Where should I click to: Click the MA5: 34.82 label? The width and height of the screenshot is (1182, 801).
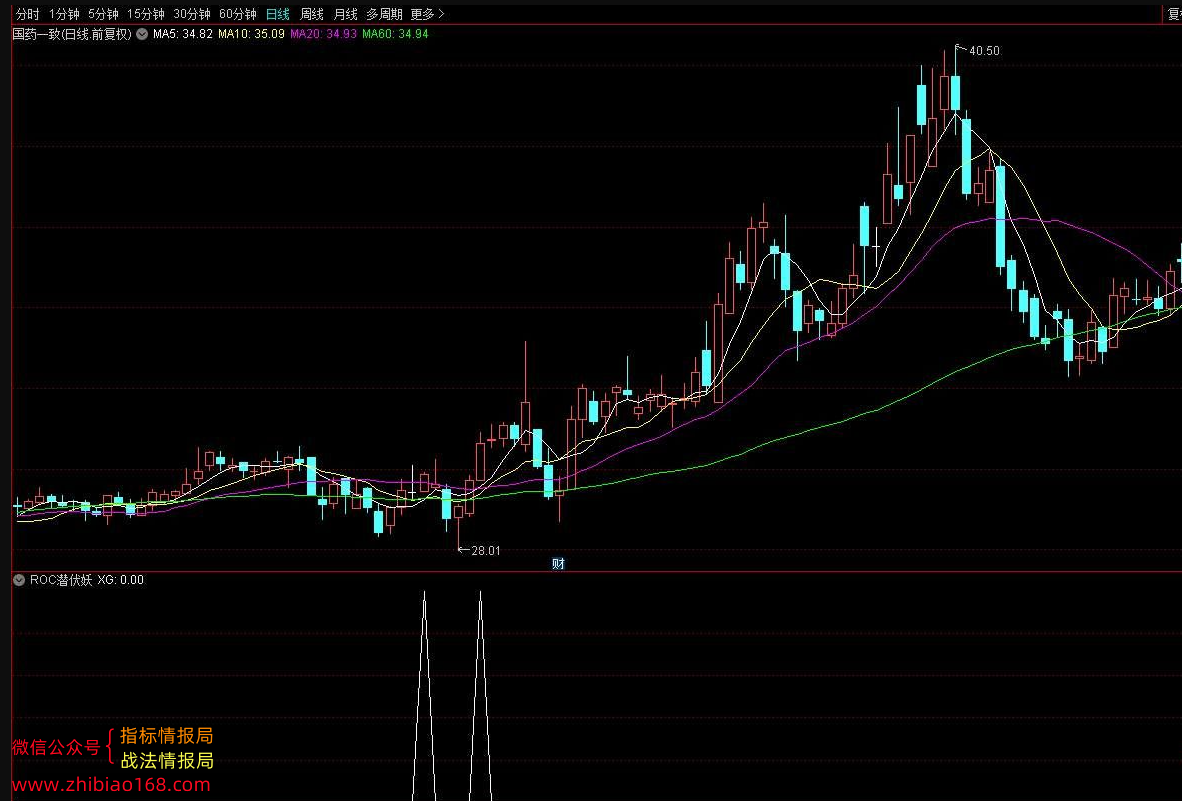[182, 34]
